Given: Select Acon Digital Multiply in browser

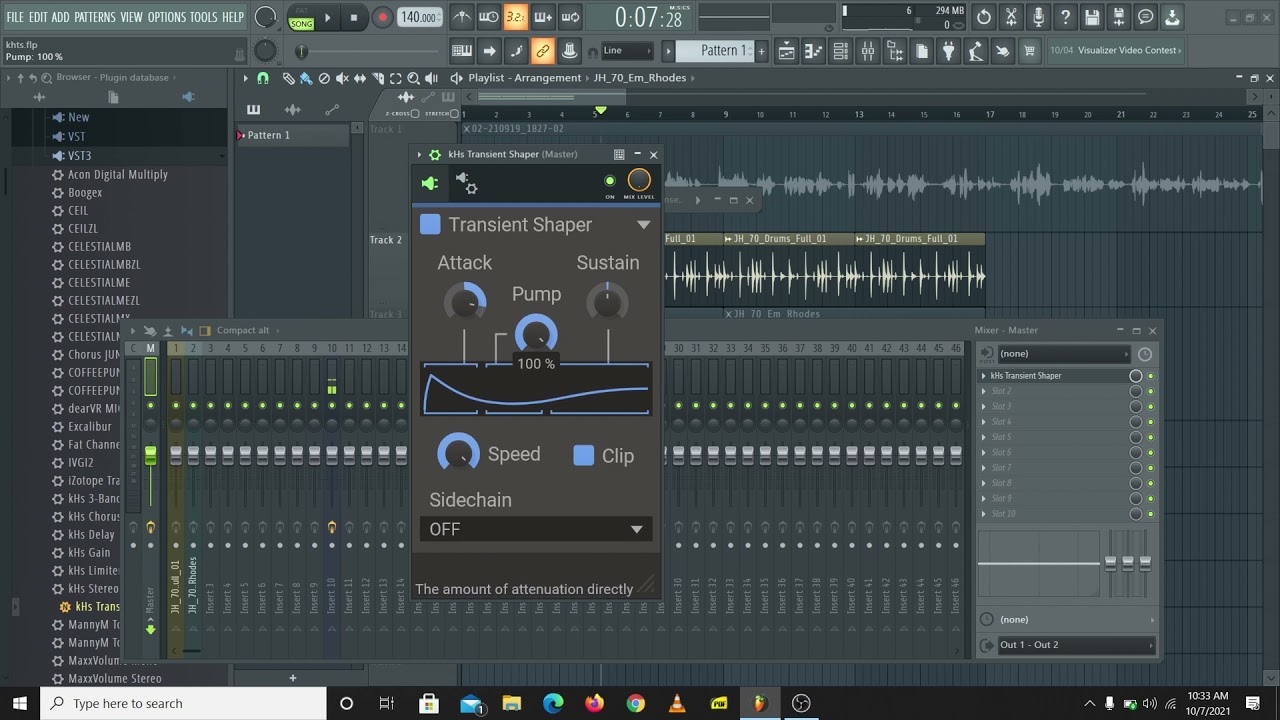Looking at the screenshot, I should [118, 174].
